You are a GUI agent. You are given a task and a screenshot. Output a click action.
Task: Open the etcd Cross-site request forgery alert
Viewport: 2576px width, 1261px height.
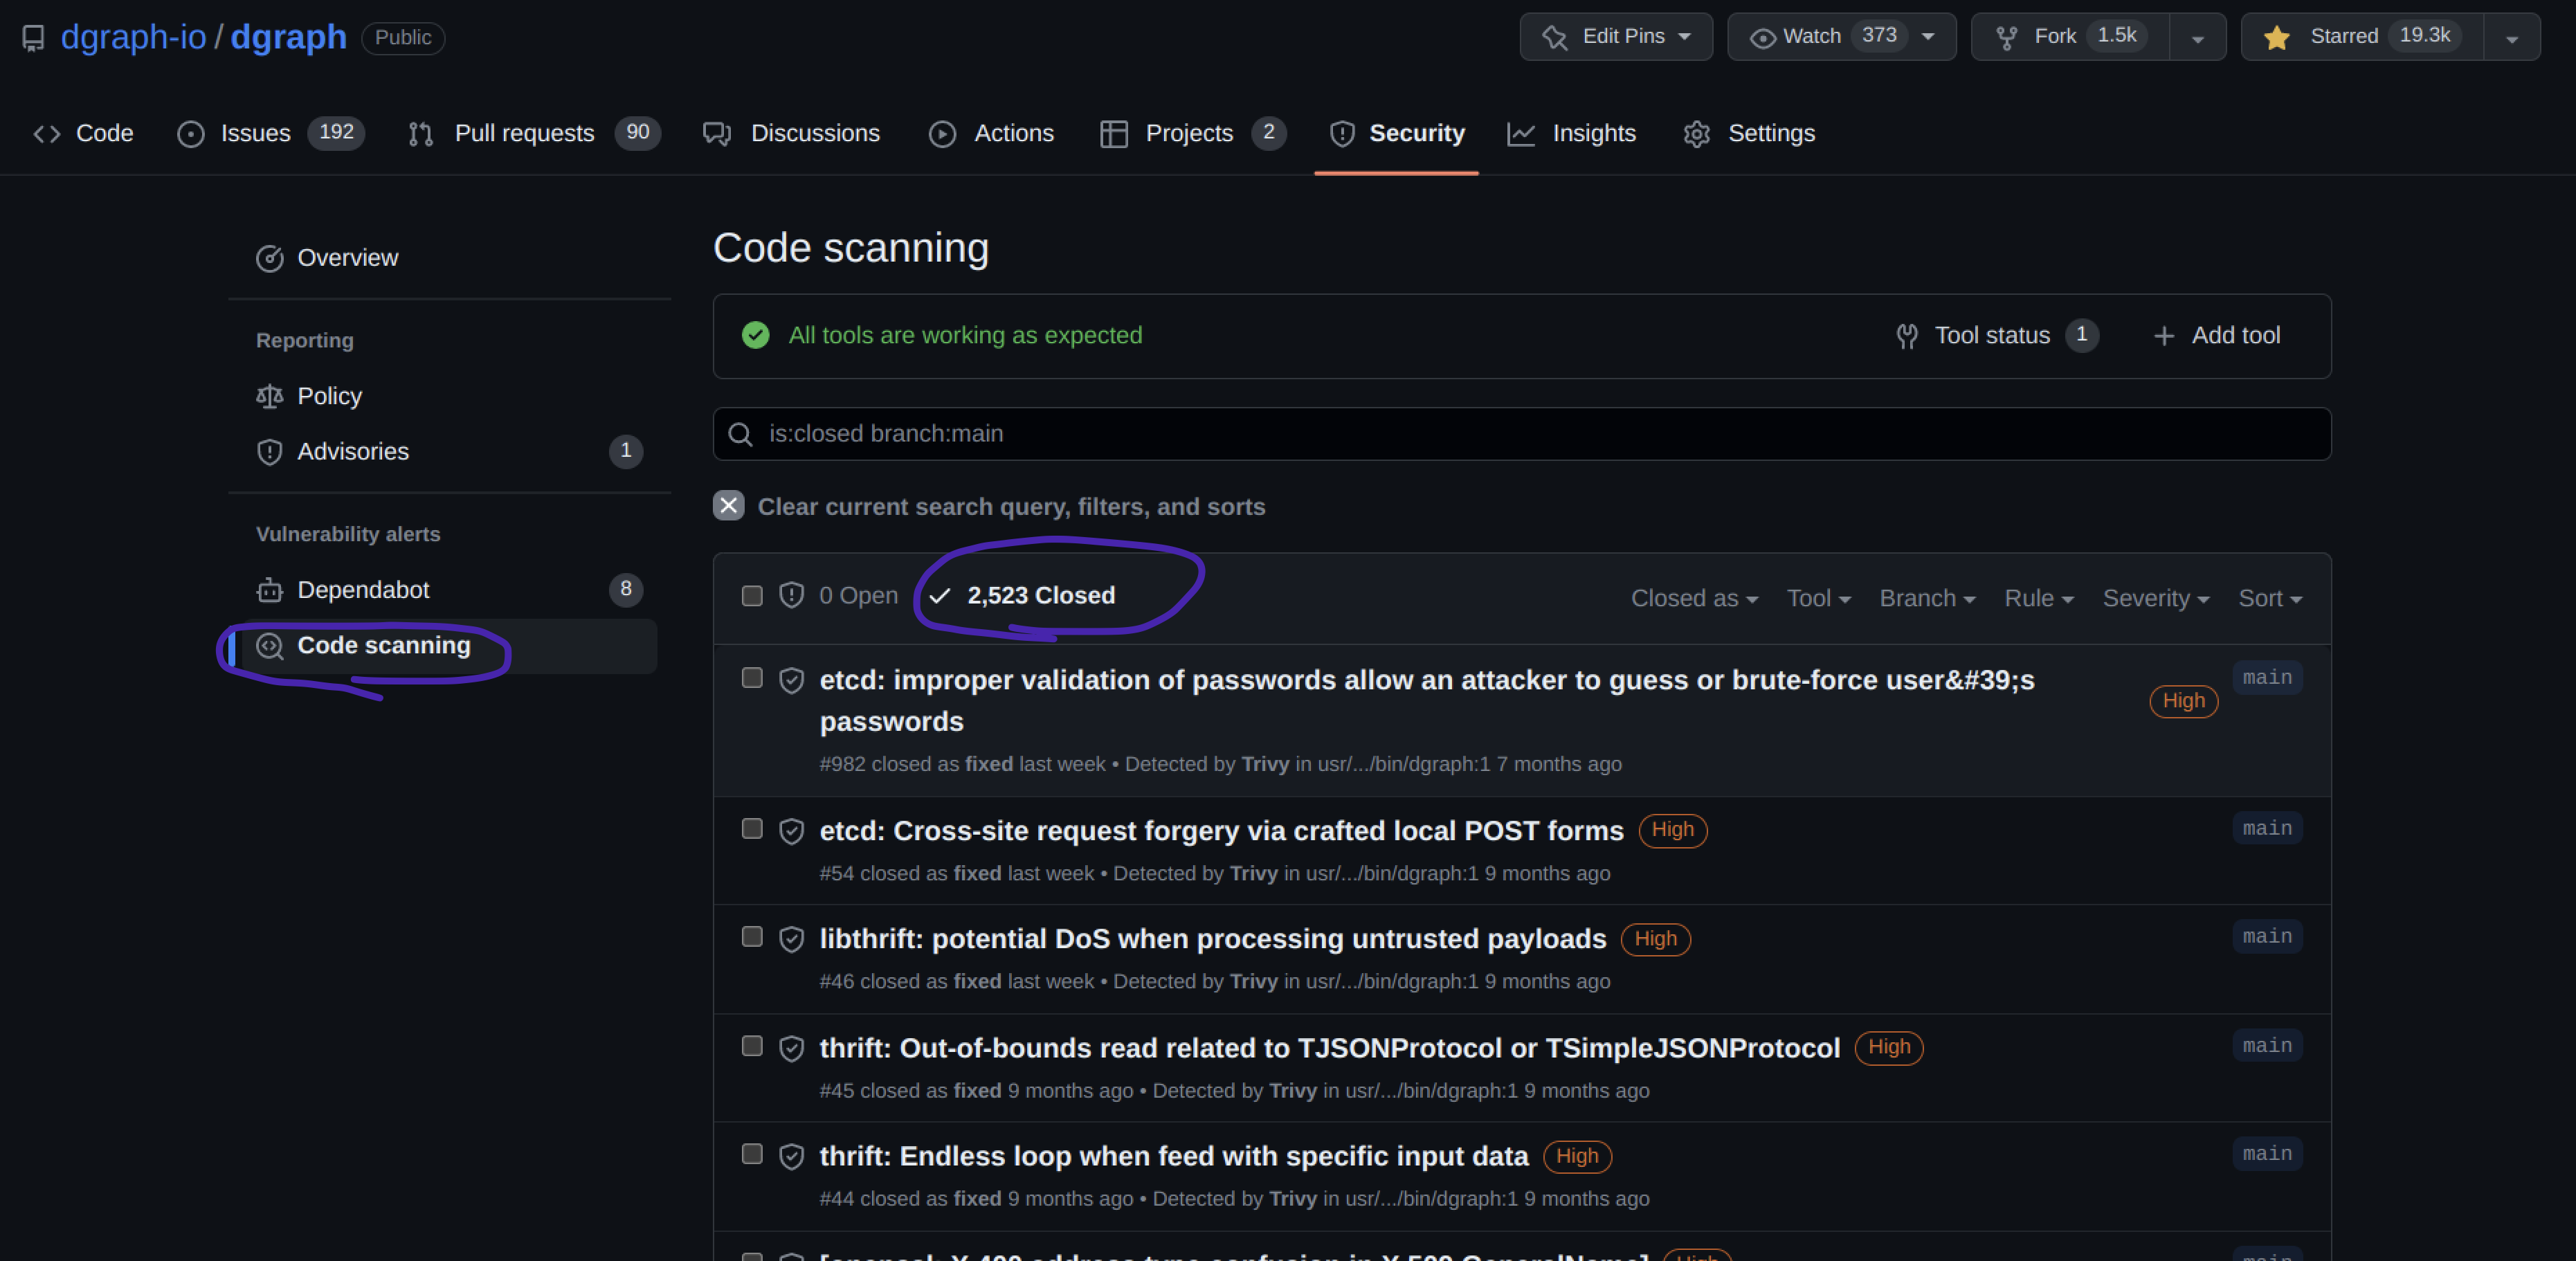[x=1221, y=832]
